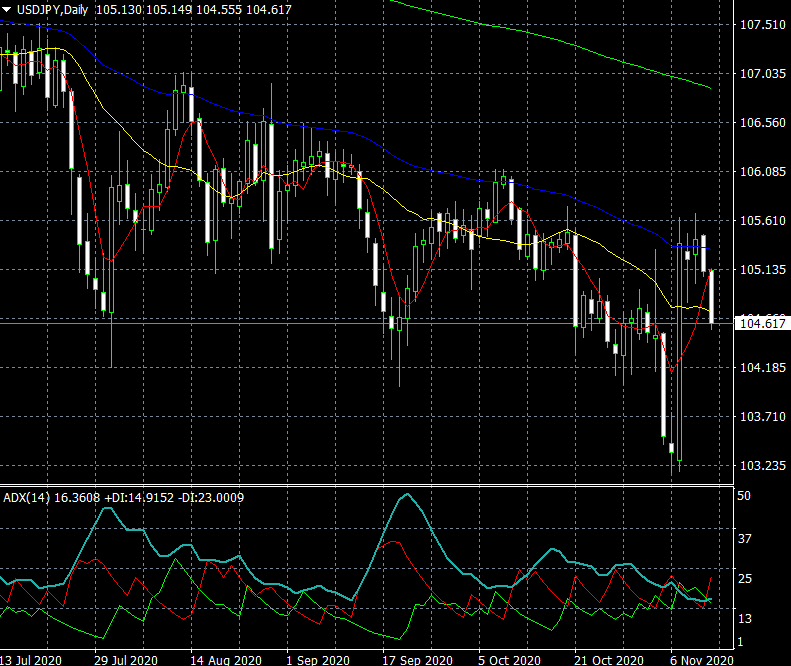Click the 14 Aug 2020 date label
The height and width of the screenshot is (666, 791).
226,660
